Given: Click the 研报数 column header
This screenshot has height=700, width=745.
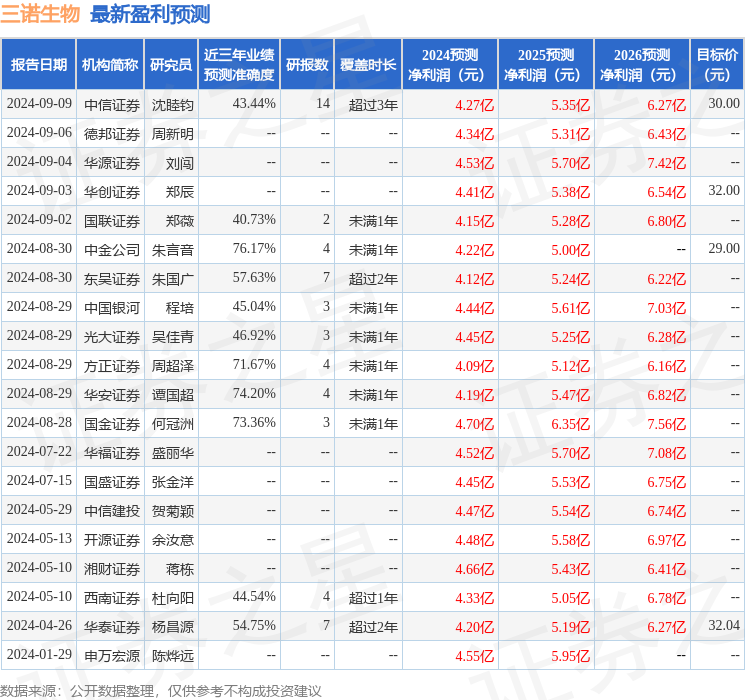Looking at the screenshot, I should point(307,65).
